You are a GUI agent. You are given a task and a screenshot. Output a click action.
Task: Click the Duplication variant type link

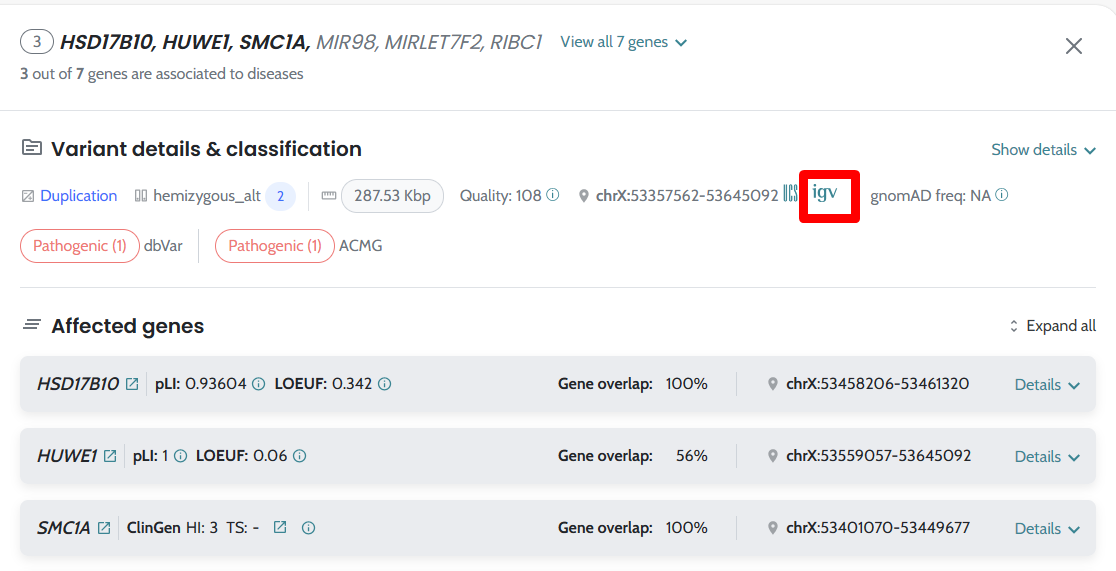point(78,196)
